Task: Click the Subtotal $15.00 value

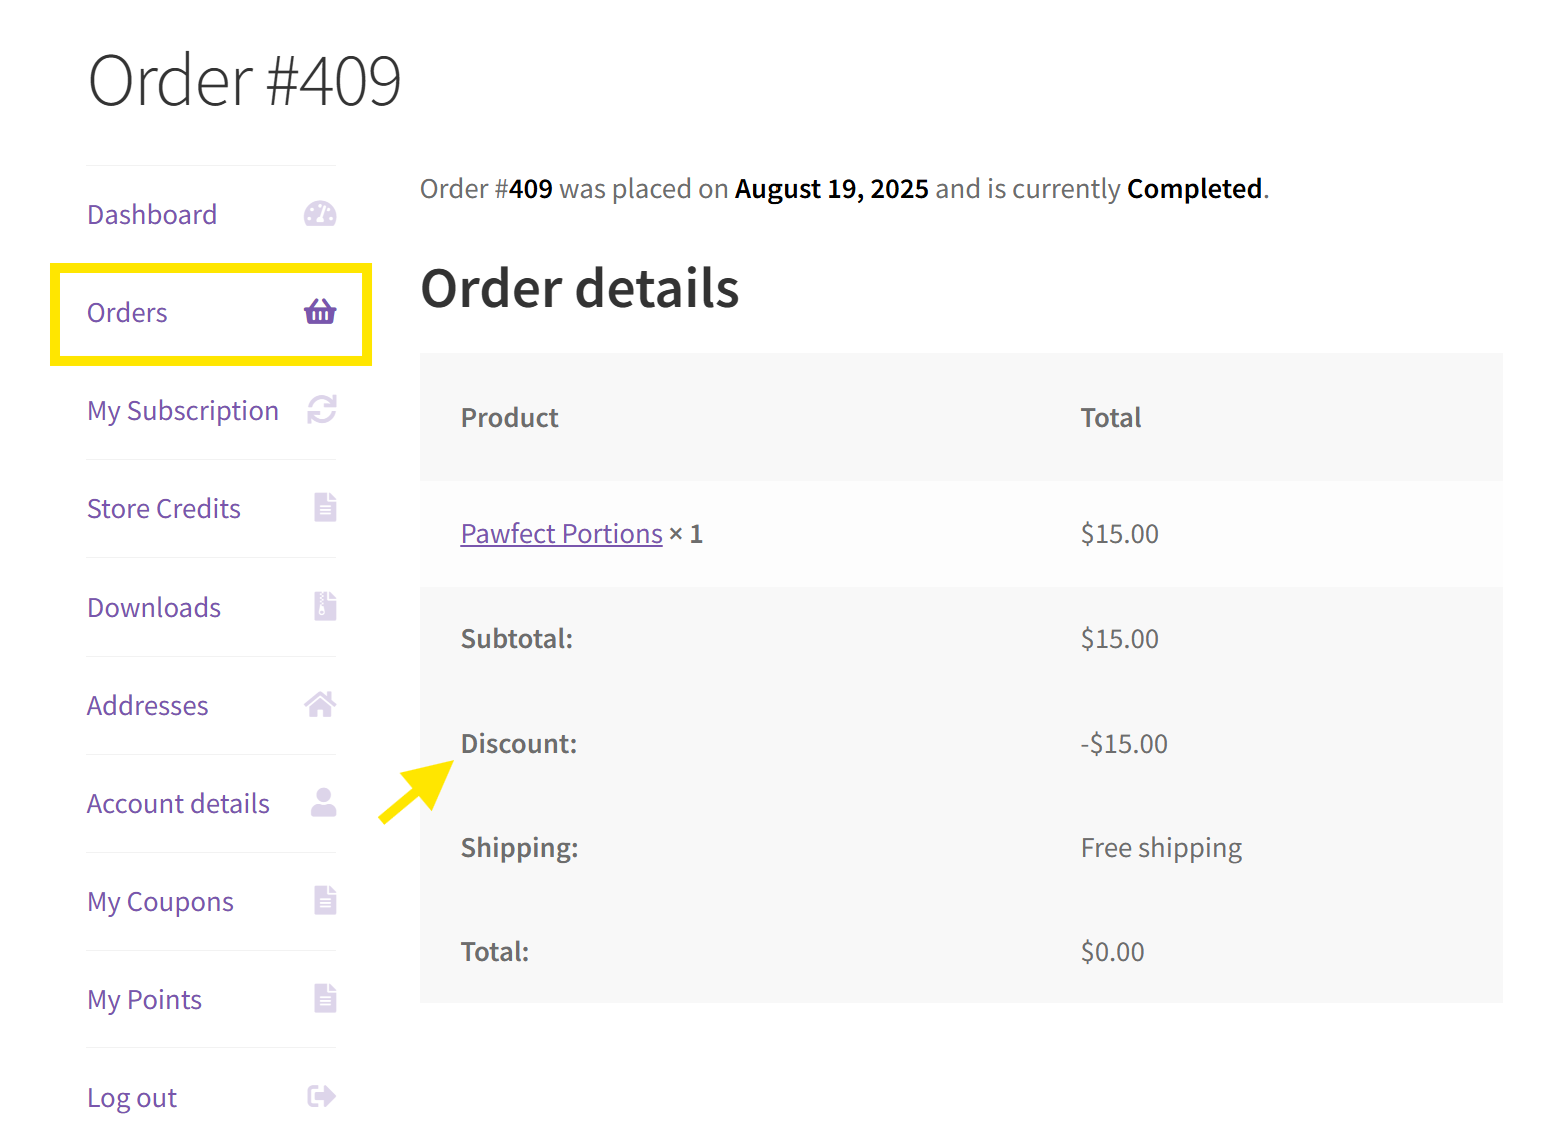Action: [1120, 639]
